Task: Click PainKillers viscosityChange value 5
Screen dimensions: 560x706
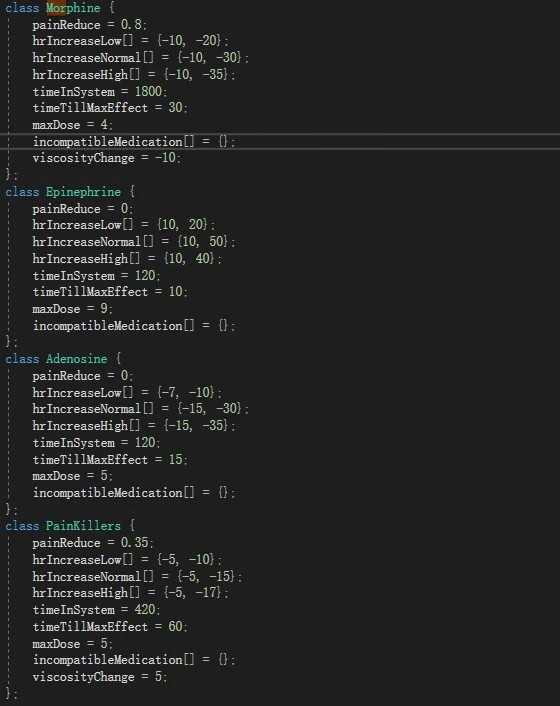Action: [158, 677]
